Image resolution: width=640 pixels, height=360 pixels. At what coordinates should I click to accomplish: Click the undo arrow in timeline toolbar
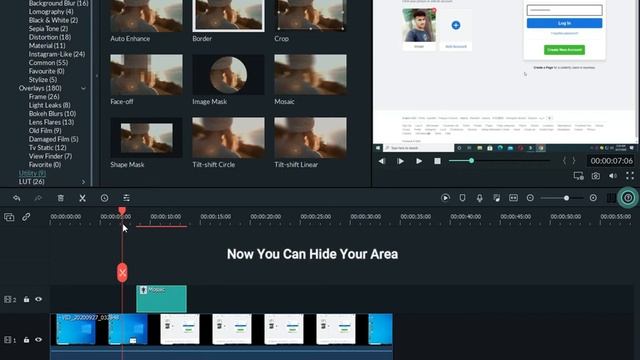pyautogui.click(x=17, y=198)
